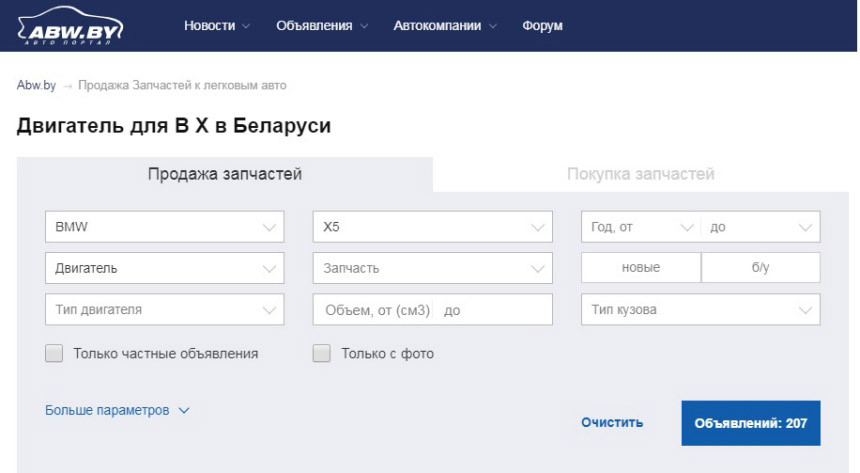Viewport: 860px width, 473px height.
Task: Tick Только с фото checkbox
Action: (x=321, y=353)
